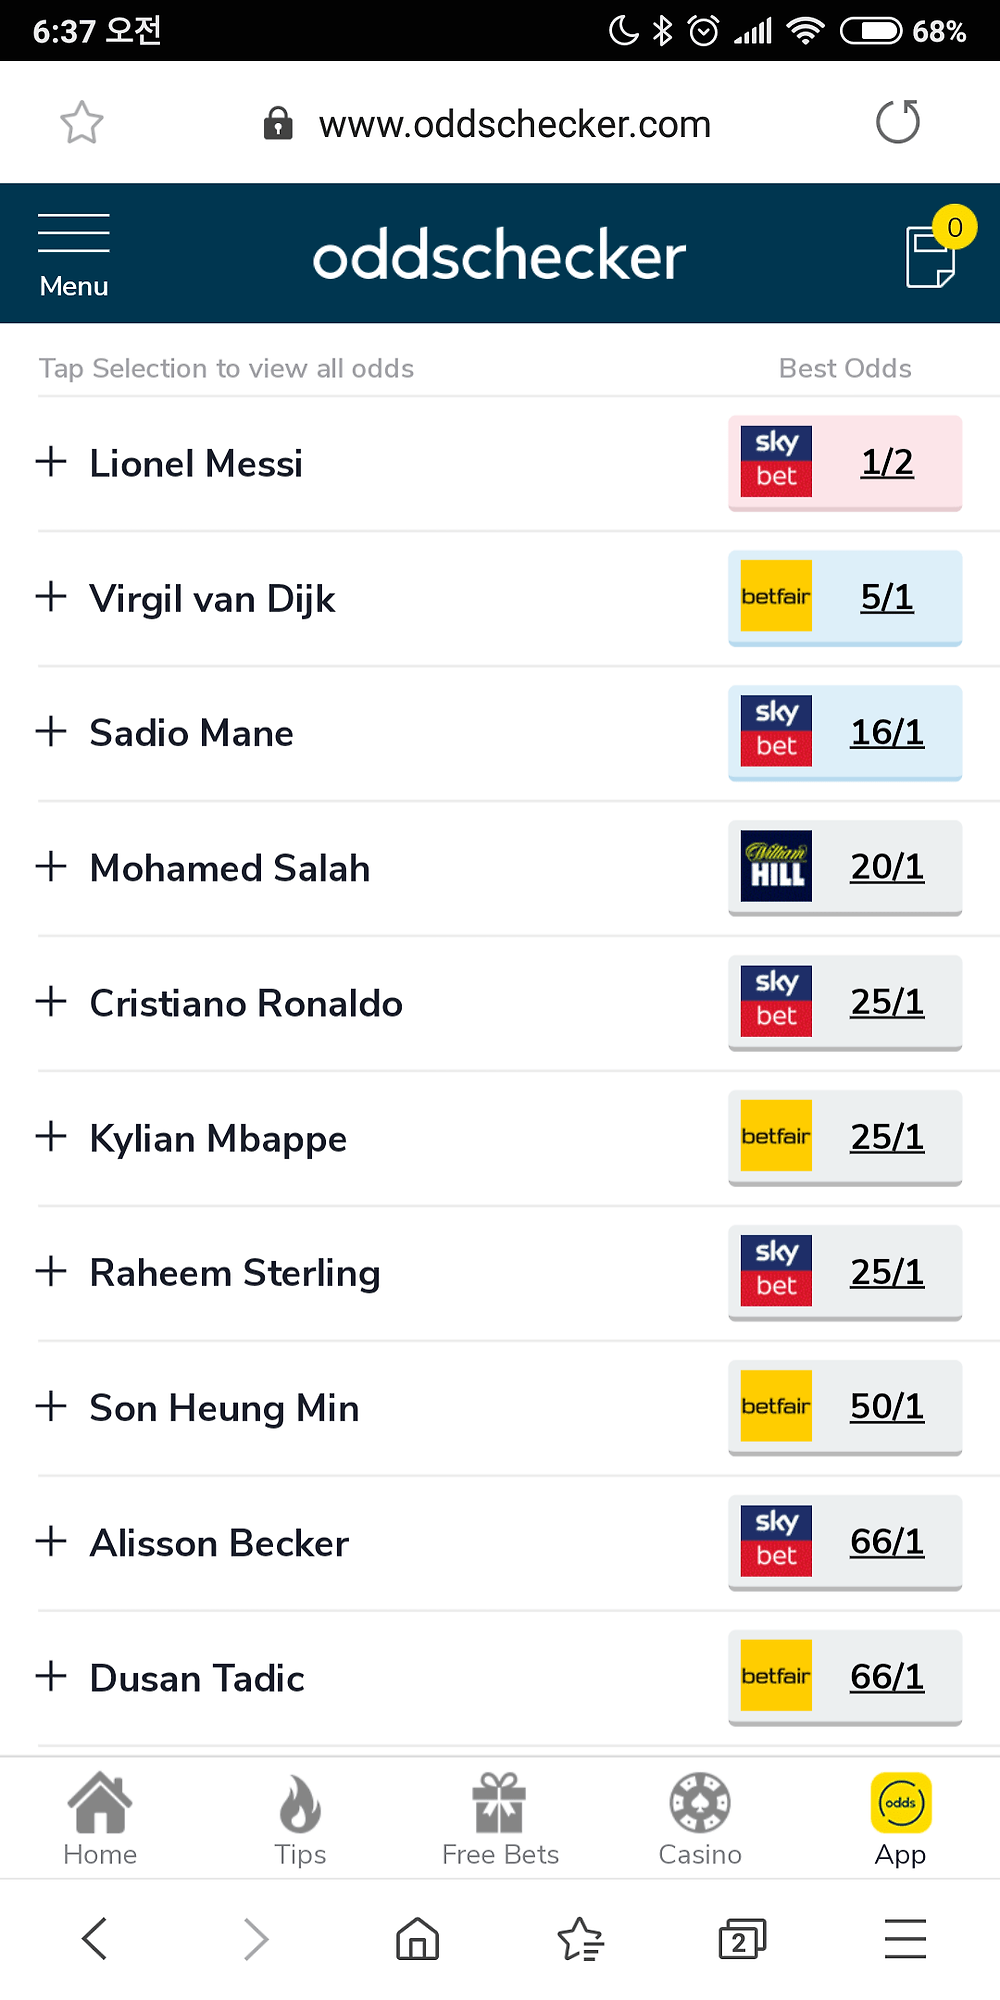The width and height of the screenshot is (1000, 2000).
Task: Open the oddschecker hamburger Menu
Action: coord(73,255)
